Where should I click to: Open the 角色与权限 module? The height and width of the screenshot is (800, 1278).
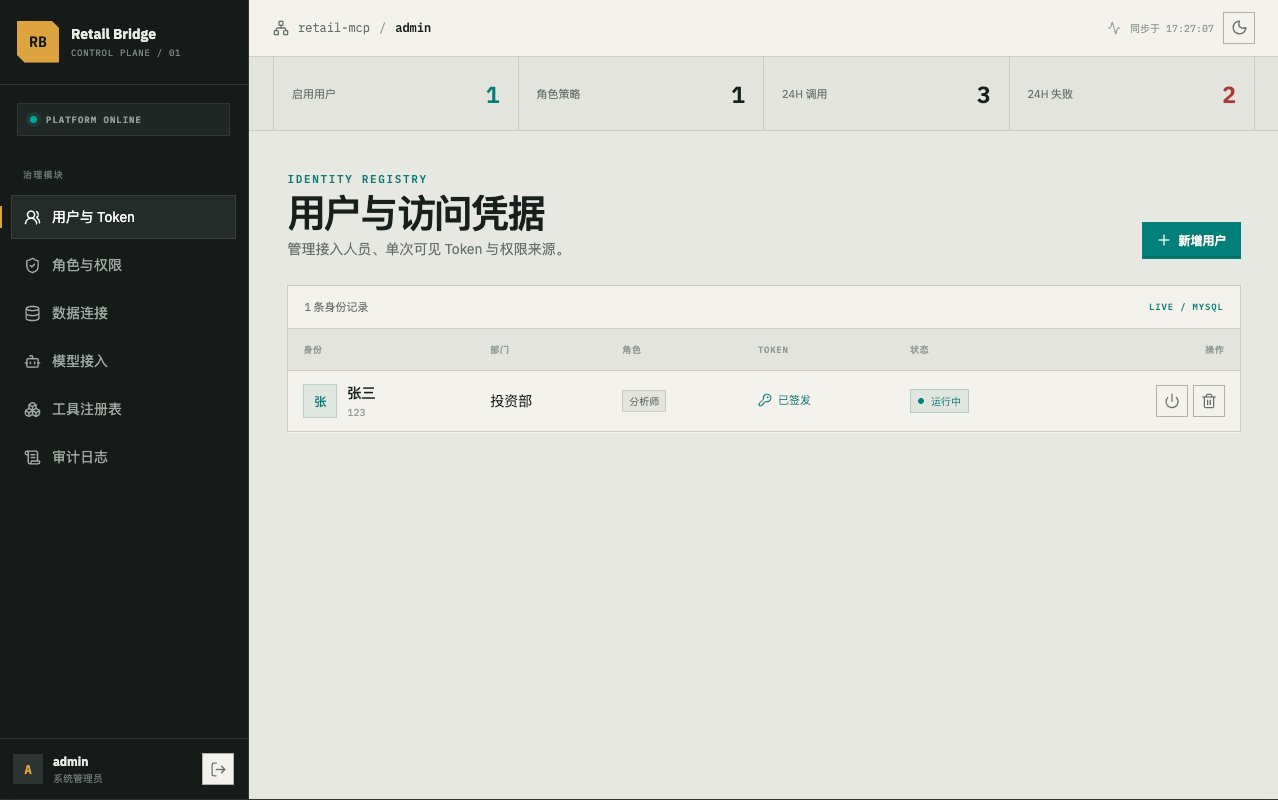(123, 265)
